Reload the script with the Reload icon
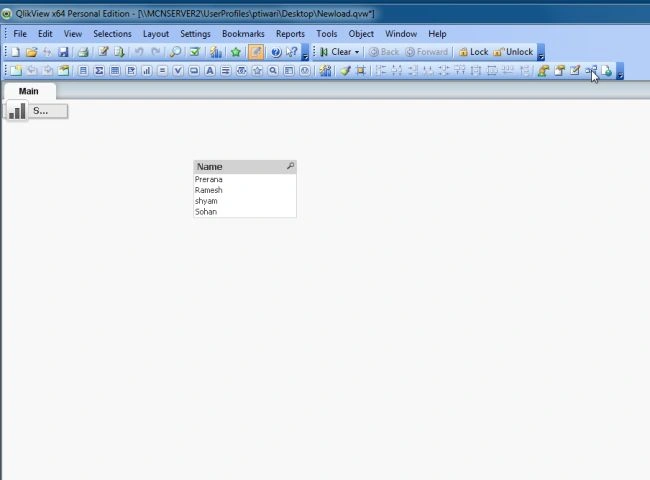 click(x=119, y=52)
